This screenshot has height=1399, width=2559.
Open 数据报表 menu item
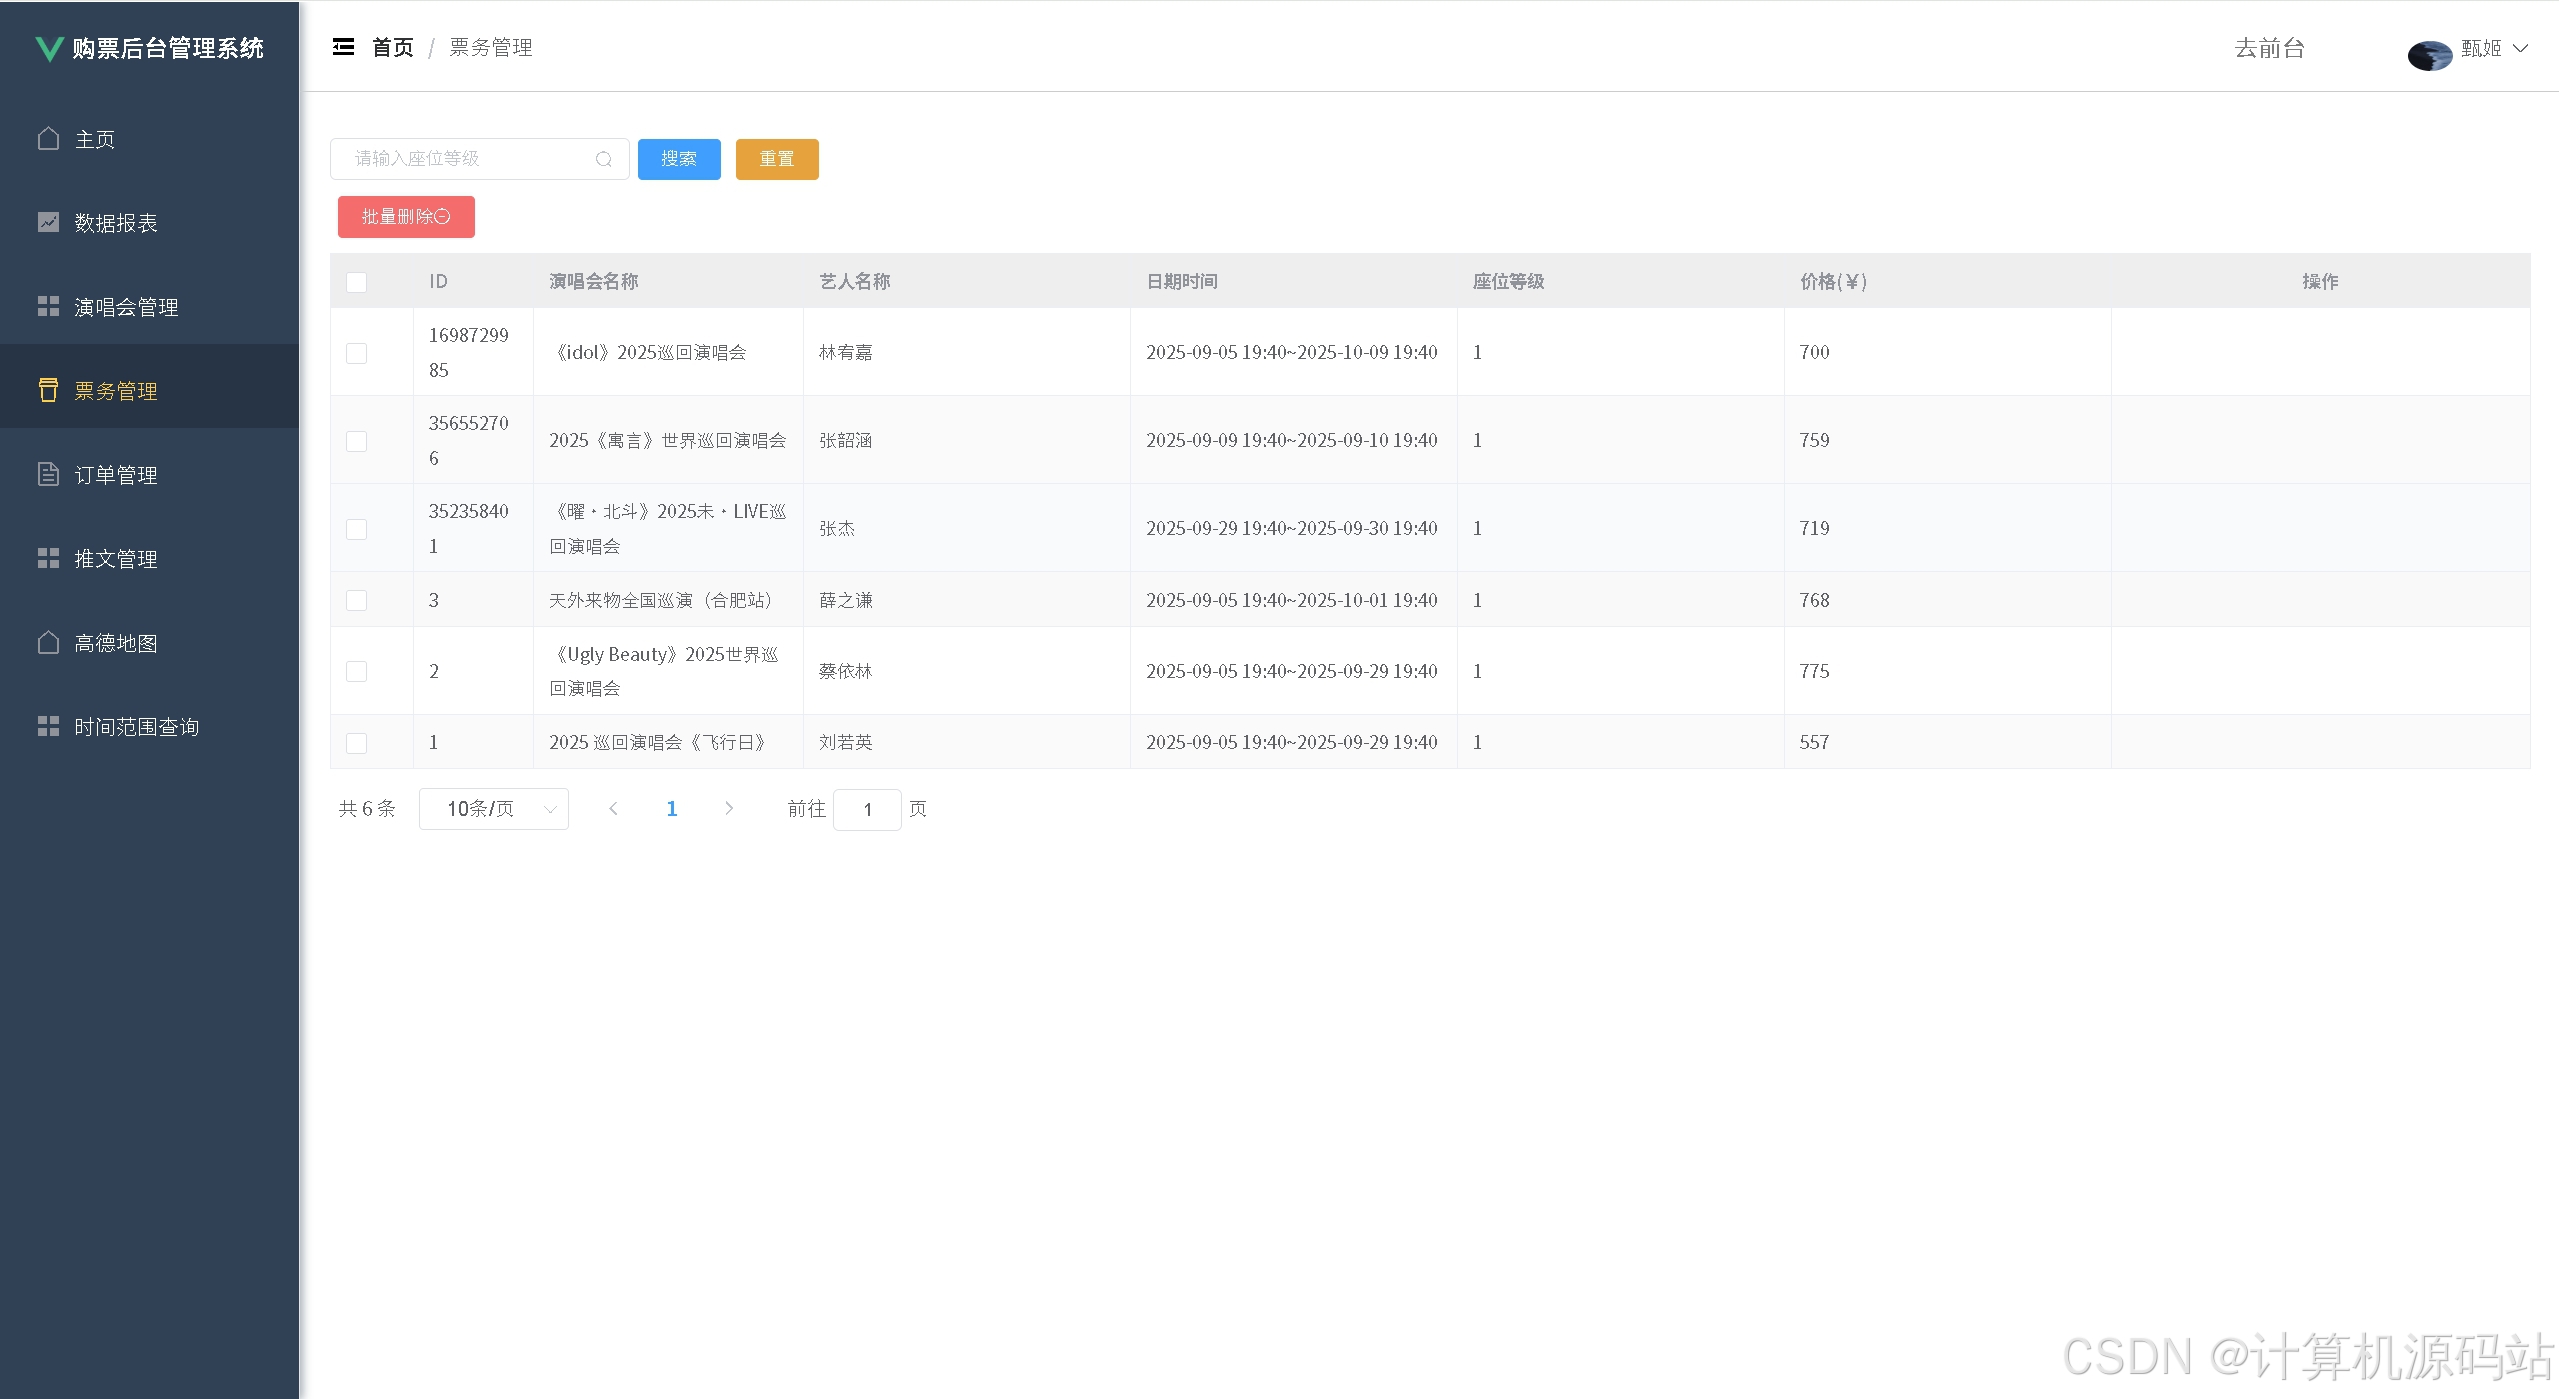(149, 223)
